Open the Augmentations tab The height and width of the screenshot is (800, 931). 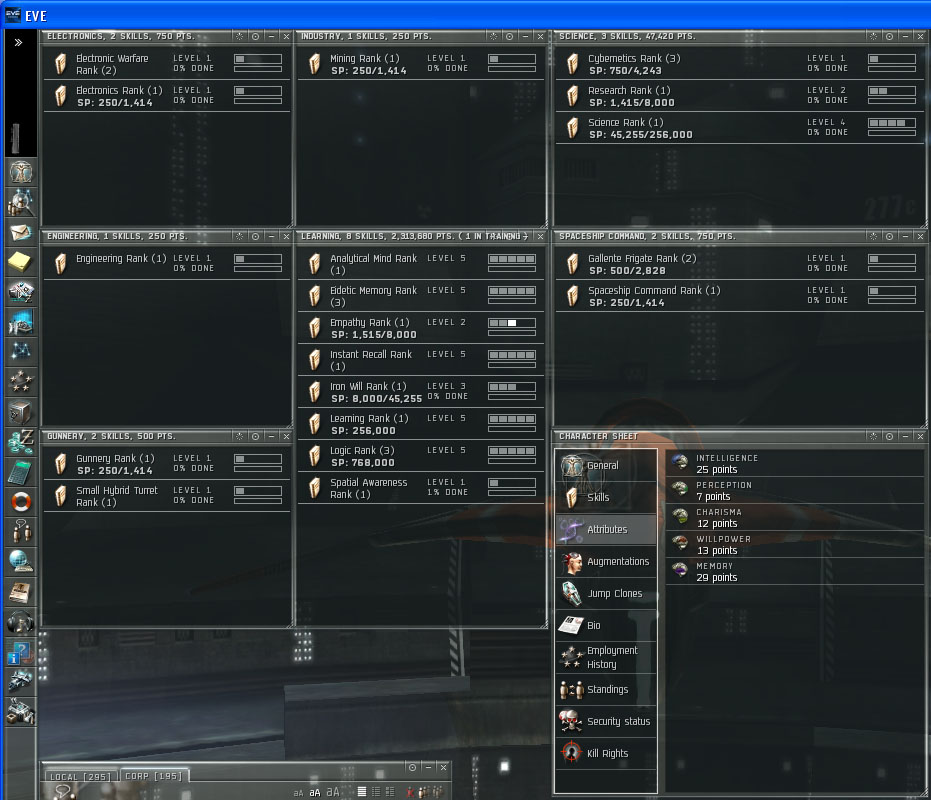coord(606,562)
